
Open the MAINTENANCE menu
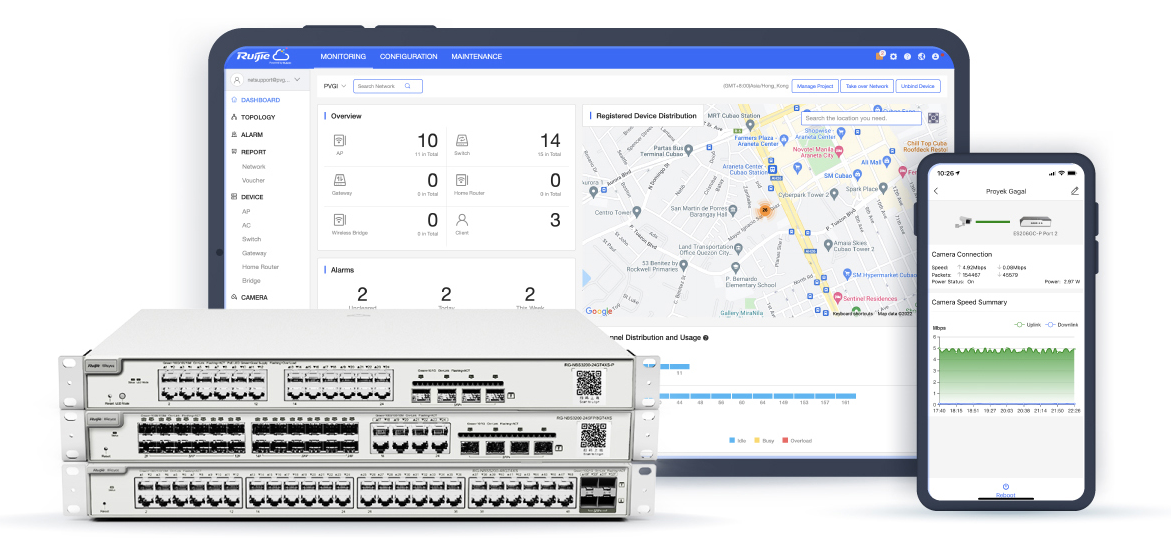[x=476, y=57]
